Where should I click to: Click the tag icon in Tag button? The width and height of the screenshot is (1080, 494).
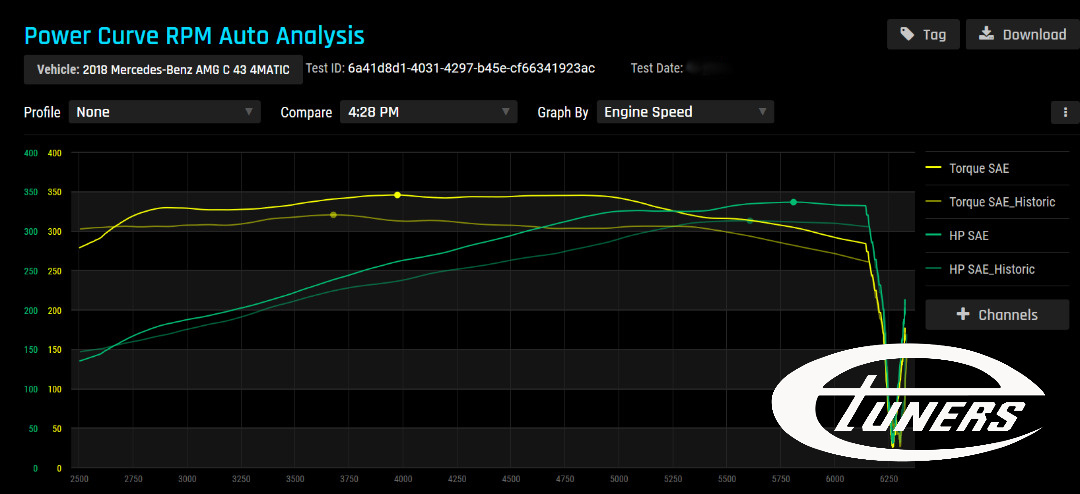point(906,34)
